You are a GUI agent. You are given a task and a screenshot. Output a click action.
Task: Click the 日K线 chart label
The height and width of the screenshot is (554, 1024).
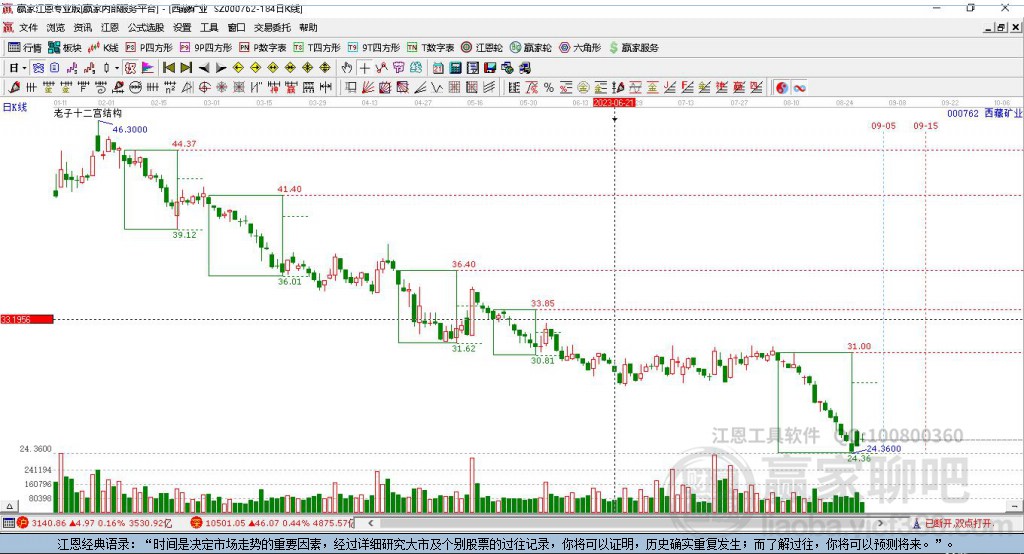tap(14, 107)
